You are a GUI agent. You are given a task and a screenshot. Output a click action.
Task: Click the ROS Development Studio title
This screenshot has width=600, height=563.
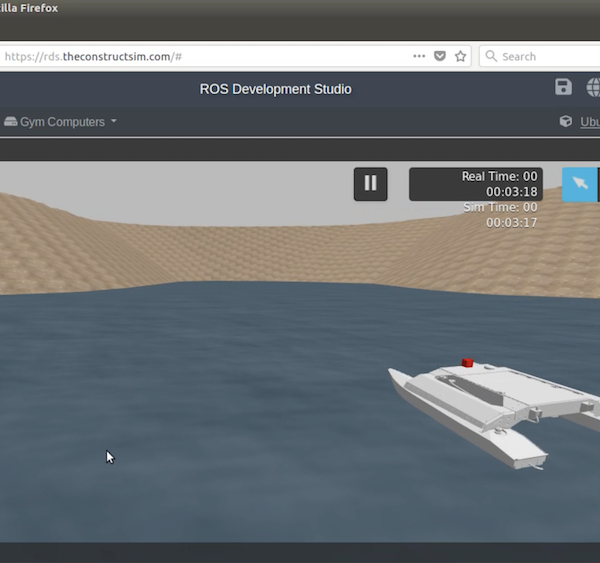click(276, 89)
